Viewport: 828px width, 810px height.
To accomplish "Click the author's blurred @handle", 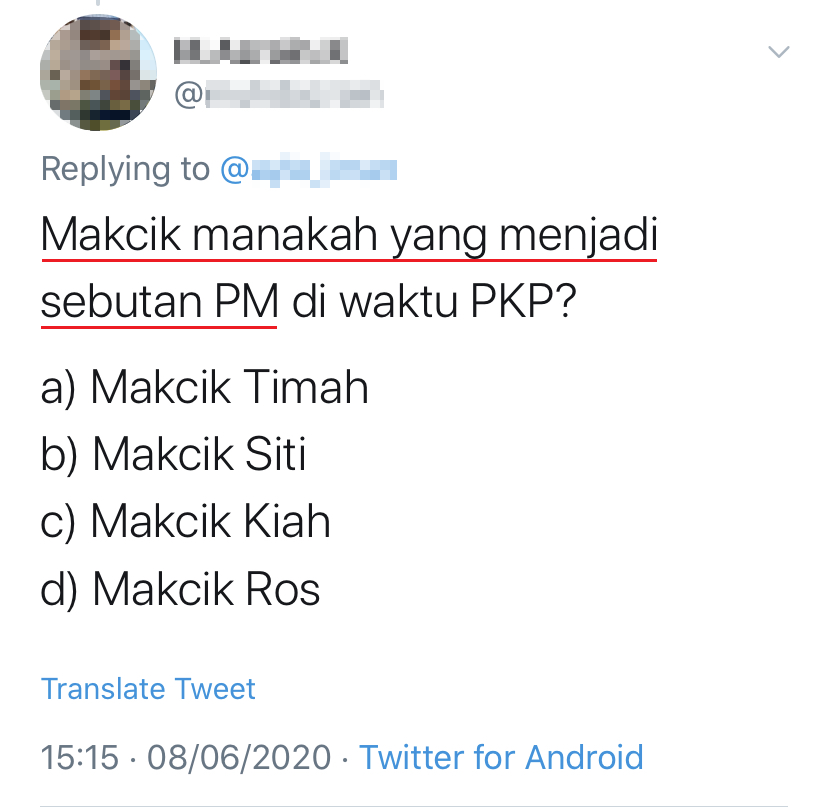I will point(280,95).
